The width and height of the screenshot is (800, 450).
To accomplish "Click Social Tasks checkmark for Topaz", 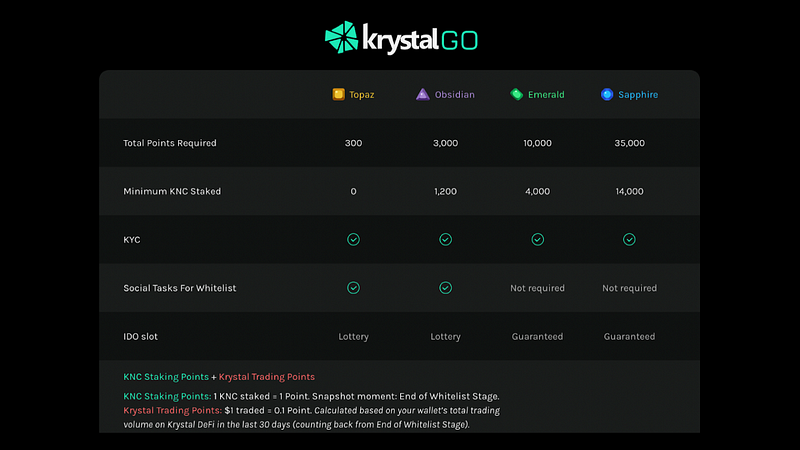I will click(353, 288).
